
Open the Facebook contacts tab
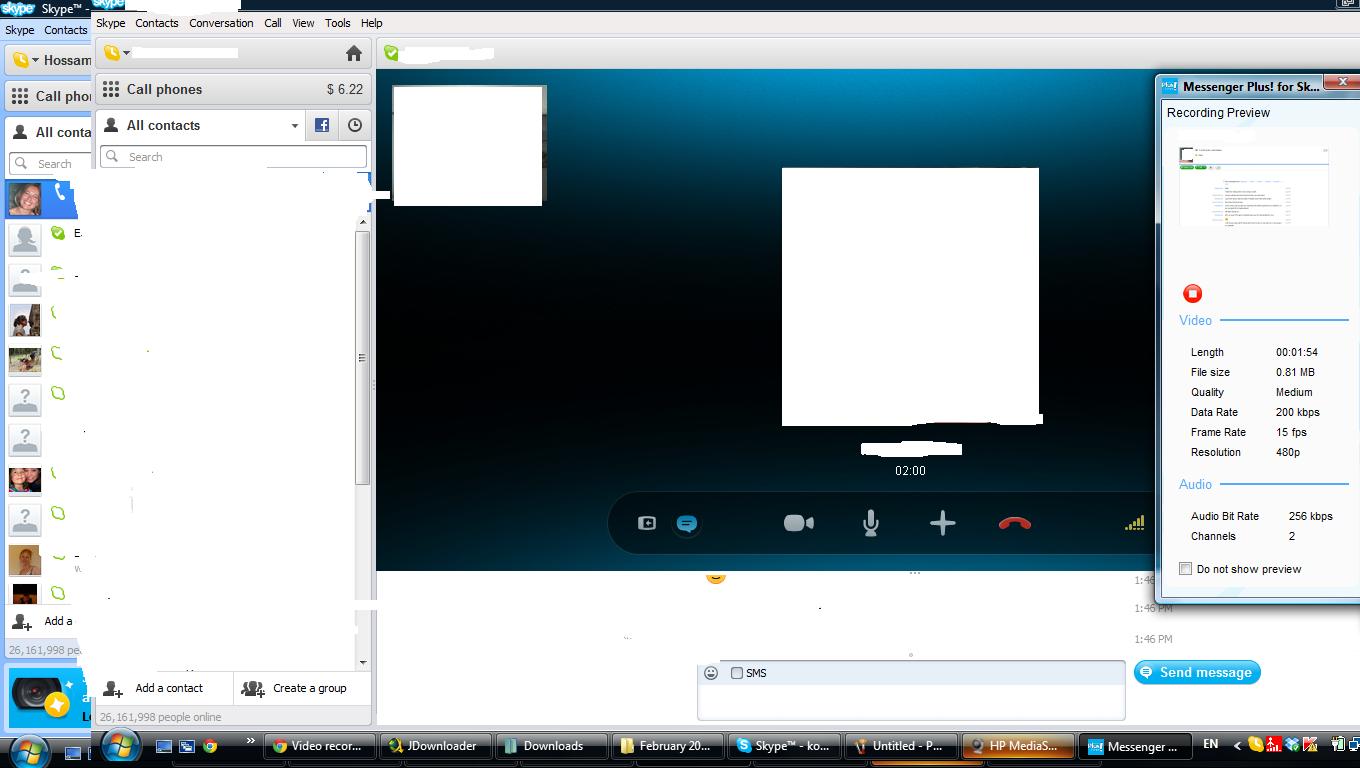pyautogui.click(x=322, y=125)
